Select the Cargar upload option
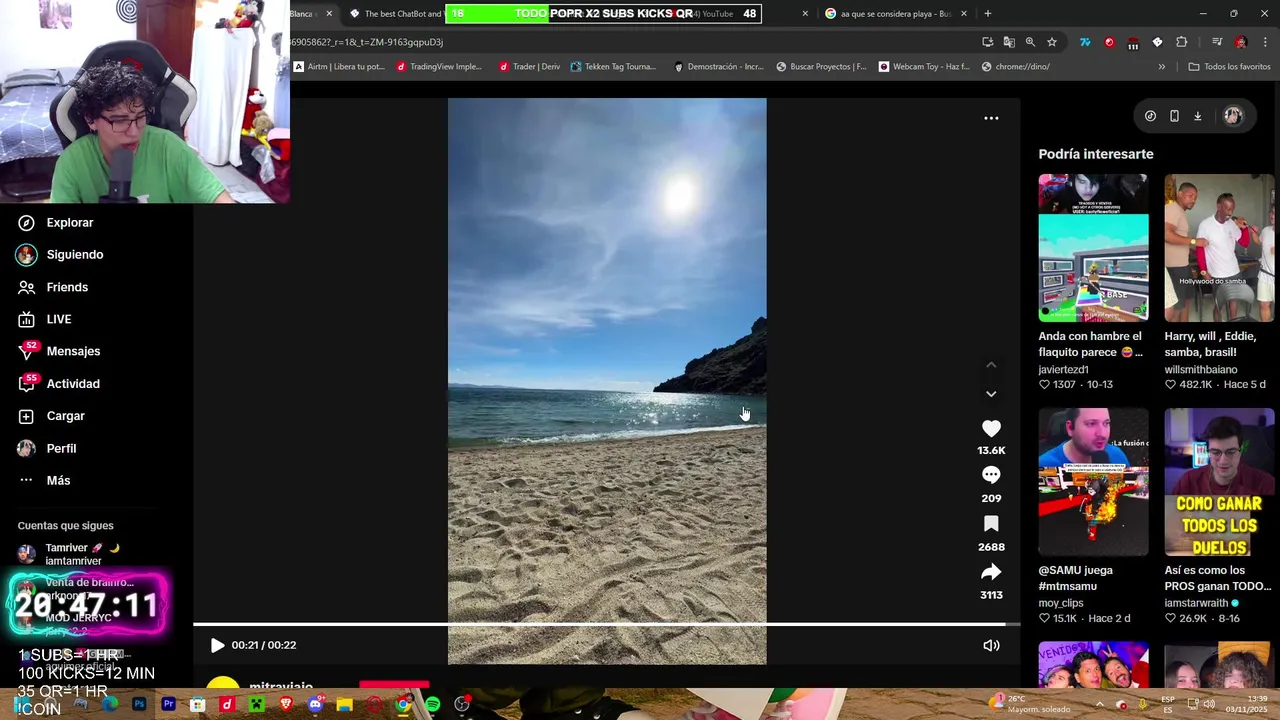 pyautogui.click(x=51, y=416)
